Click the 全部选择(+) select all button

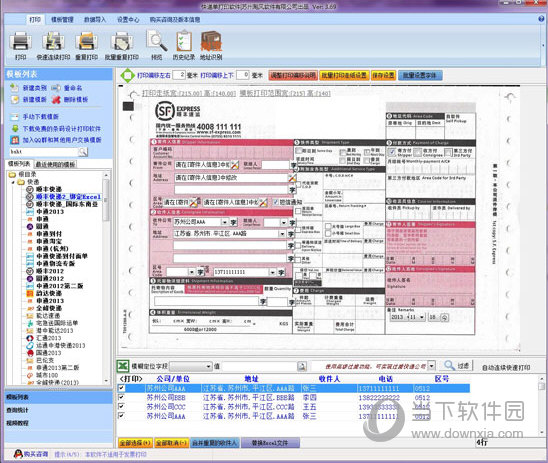tap(135, 443)
